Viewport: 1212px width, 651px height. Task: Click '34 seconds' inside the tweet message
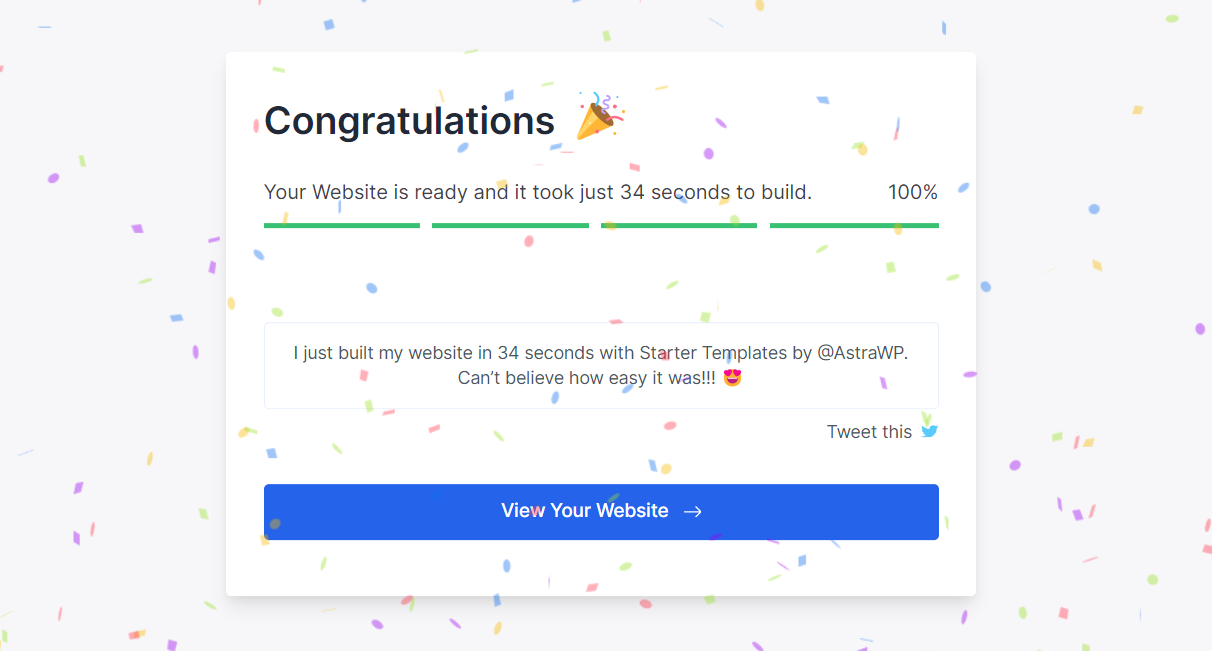click(x=546, y=353)
